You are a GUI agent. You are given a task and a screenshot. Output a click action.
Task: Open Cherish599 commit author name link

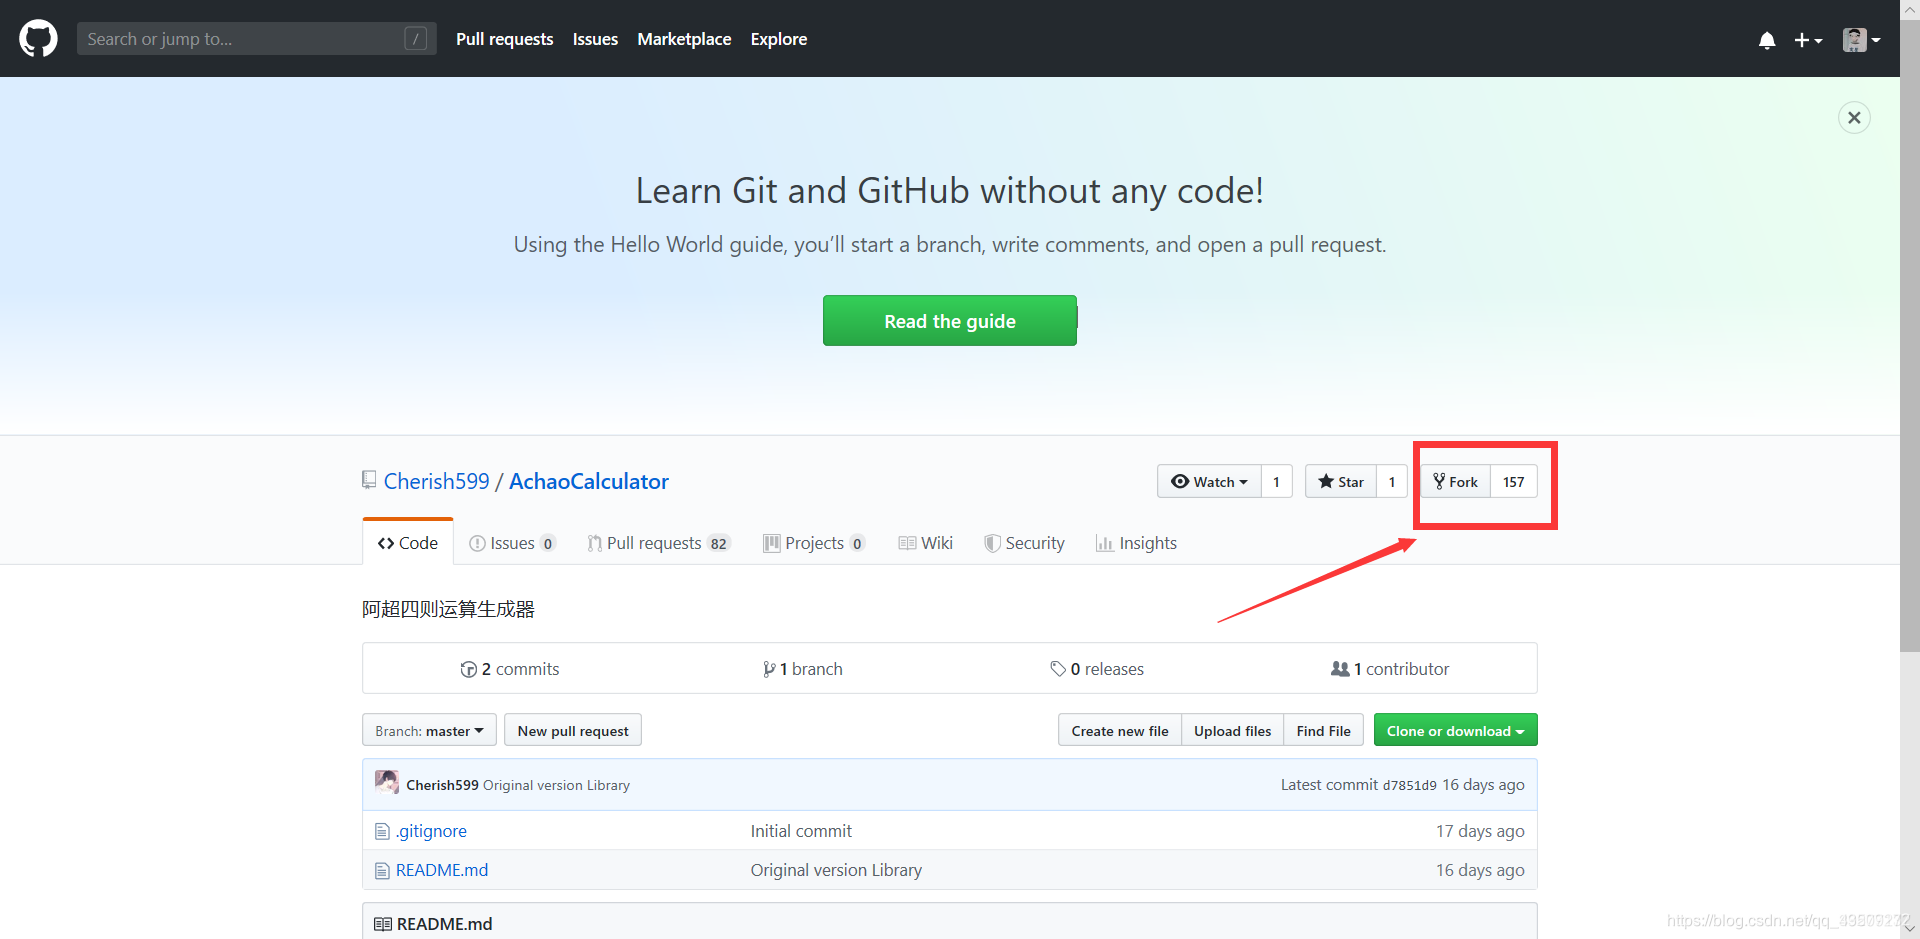tap(442, 785)
